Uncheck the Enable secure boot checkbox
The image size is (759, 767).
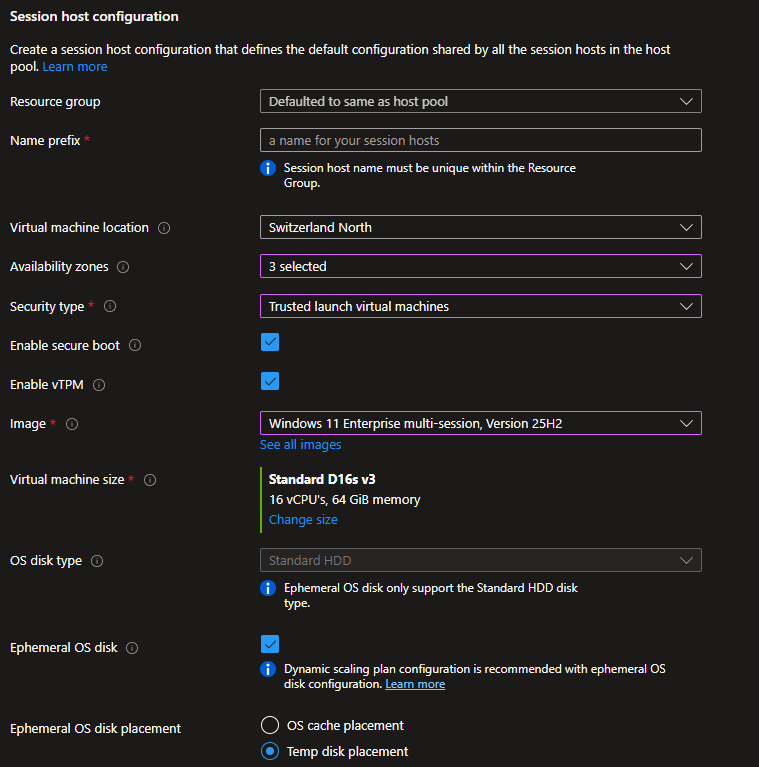coord(270,343)
